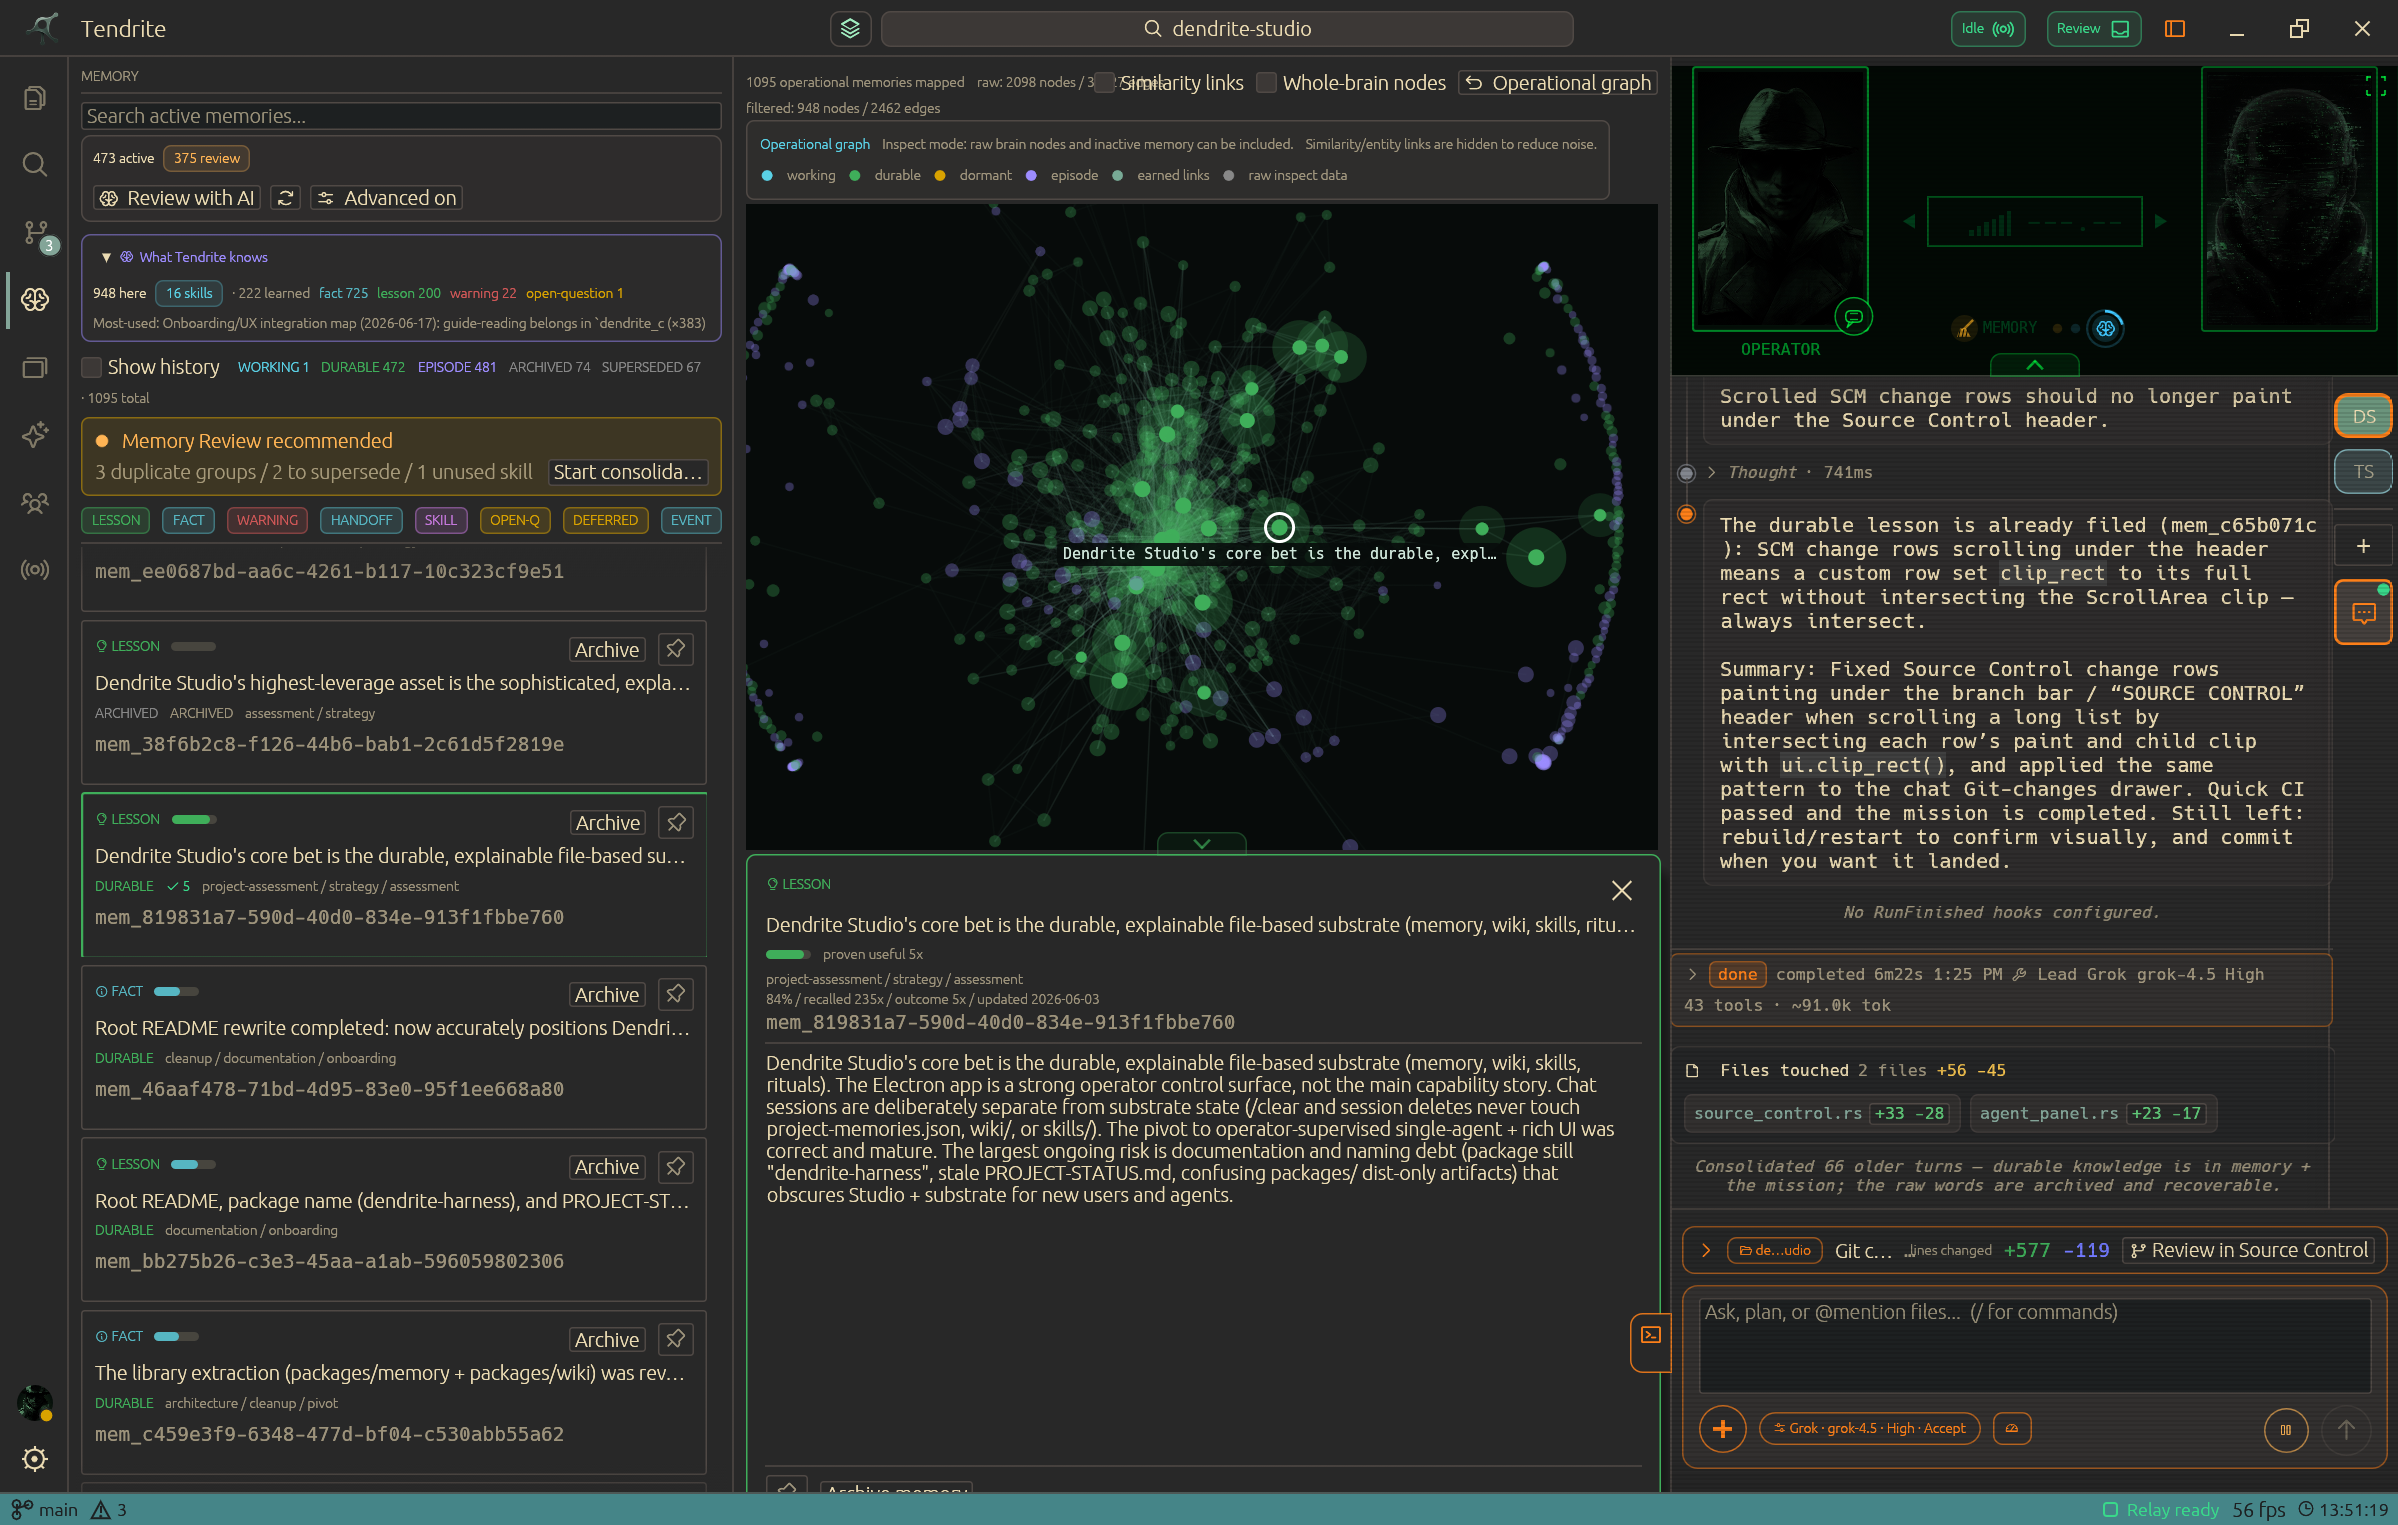
Task: Toggle the SKILL filter chip
Action: 440,520
